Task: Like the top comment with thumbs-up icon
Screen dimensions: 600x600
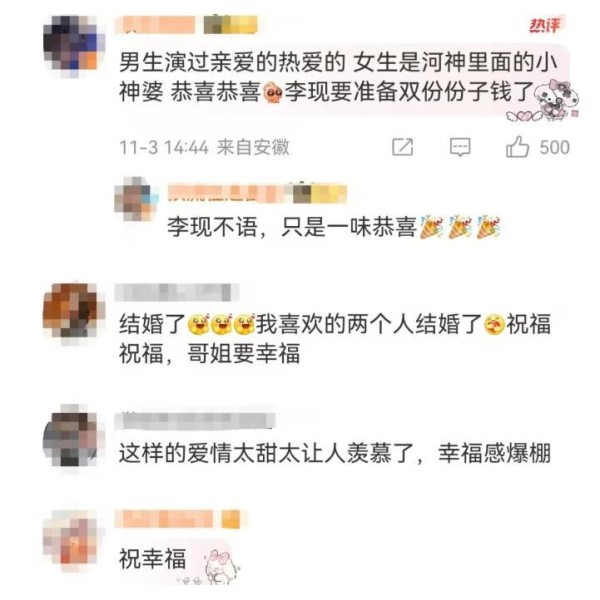Action: pyautogui.click(x=517, y=147)
